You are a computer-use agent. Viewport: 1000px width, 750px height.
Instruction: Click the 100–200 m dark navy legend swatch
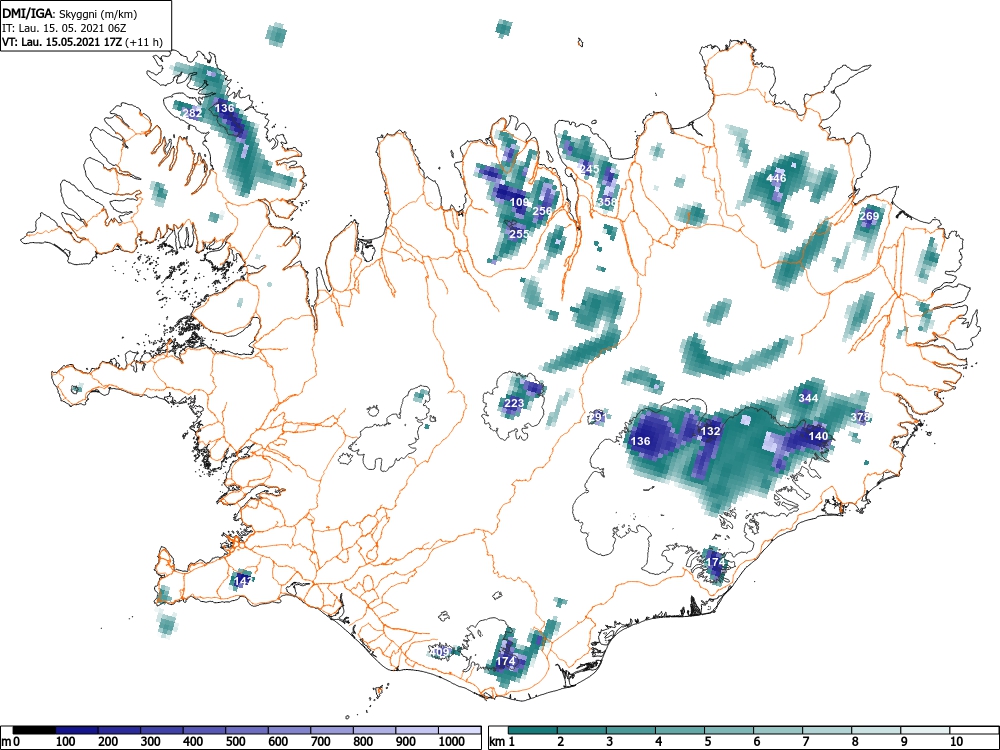(77, 730)
